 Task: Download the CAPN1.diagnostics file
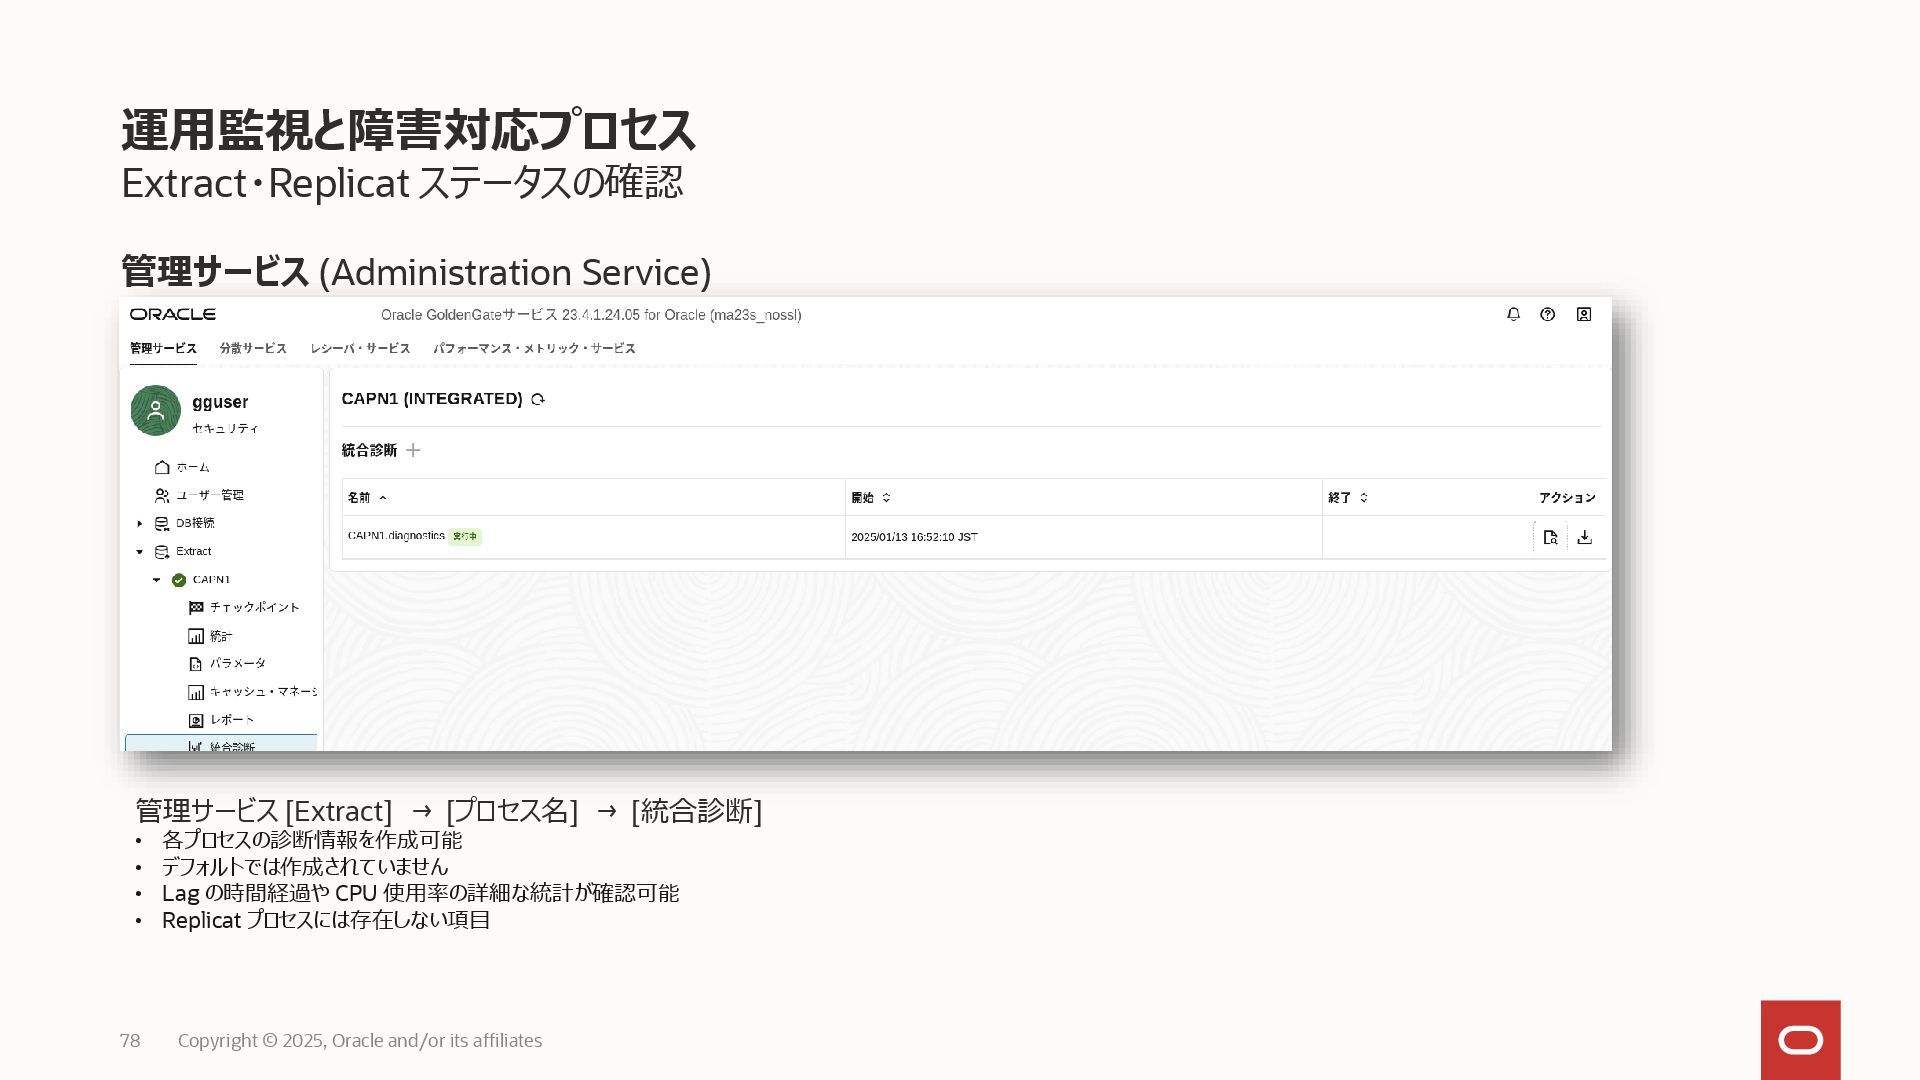[x=1584, y=537]
